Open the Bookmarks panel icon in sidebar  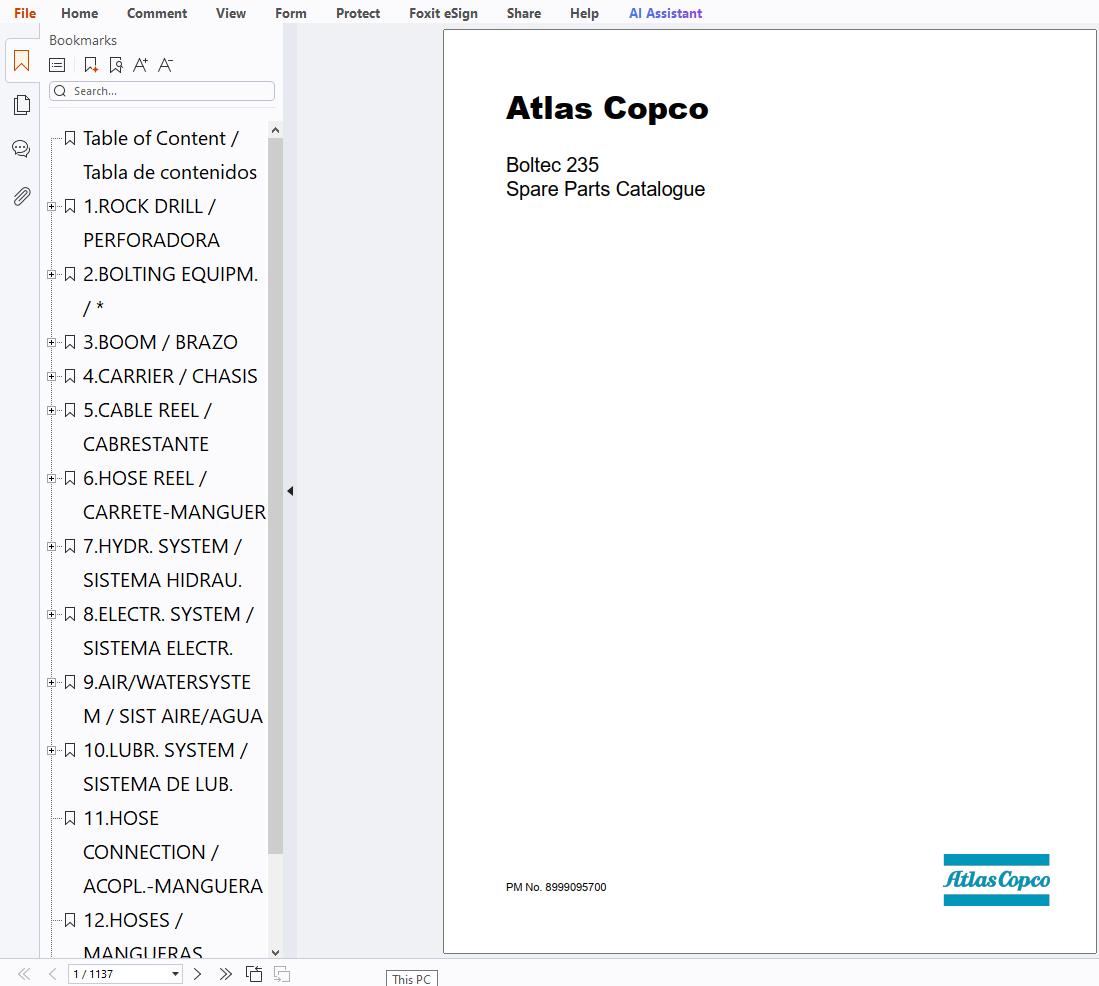[x=22, y=61]
